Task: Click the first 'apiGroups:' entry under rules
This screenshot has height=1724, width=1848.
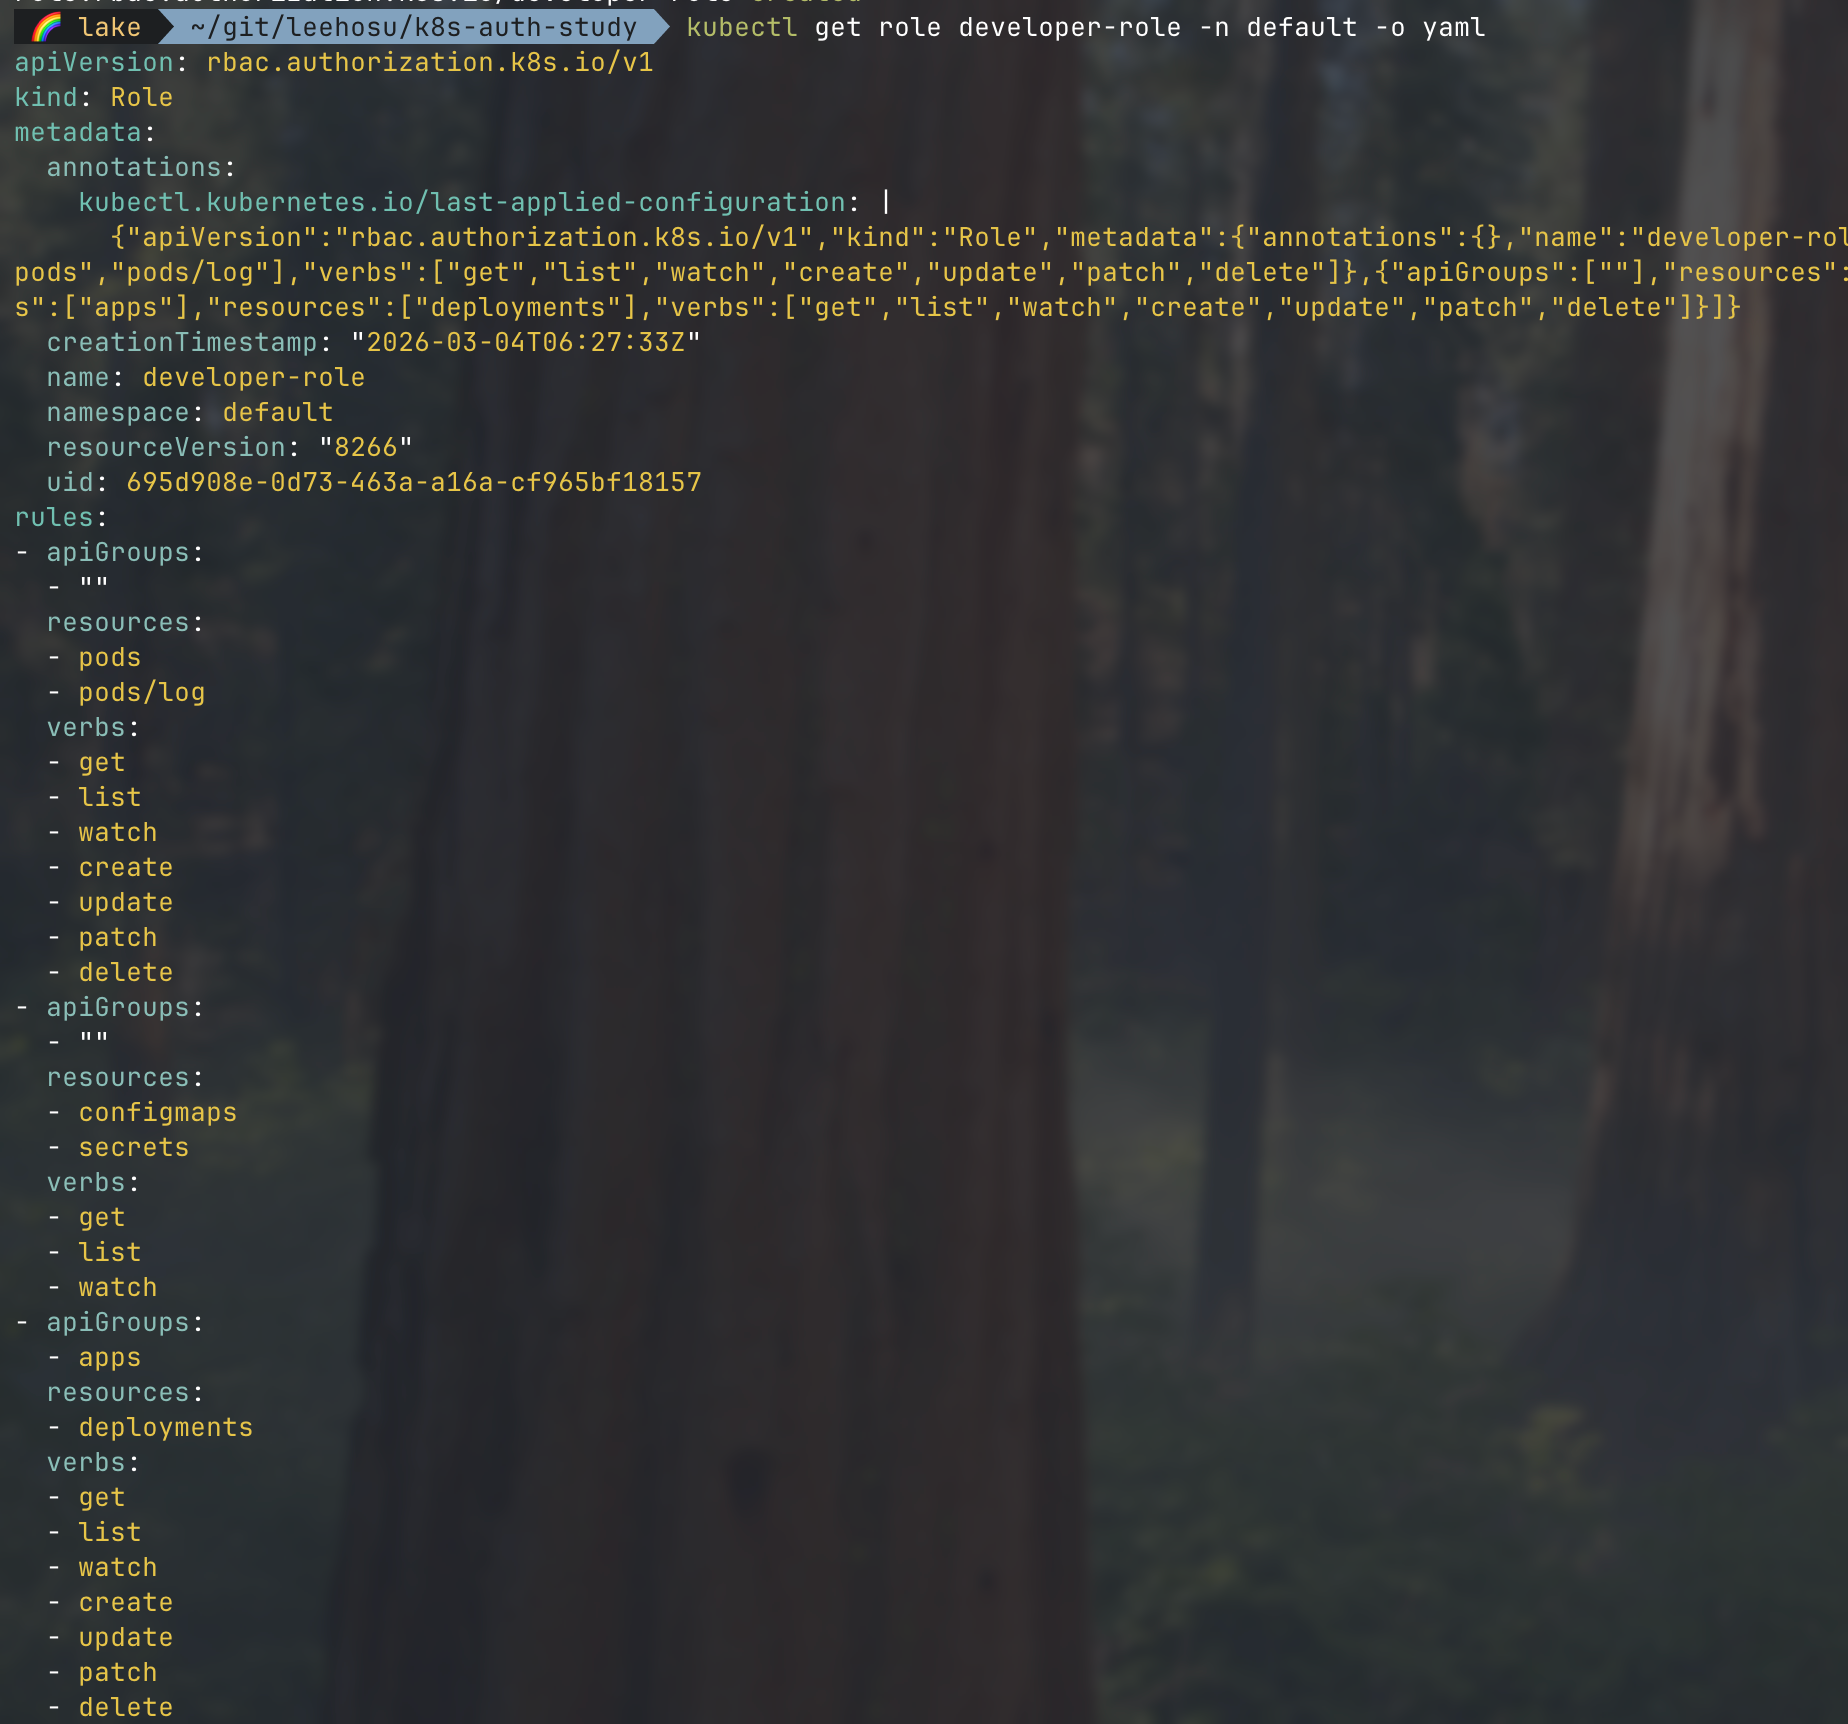Action: (125, 552)
